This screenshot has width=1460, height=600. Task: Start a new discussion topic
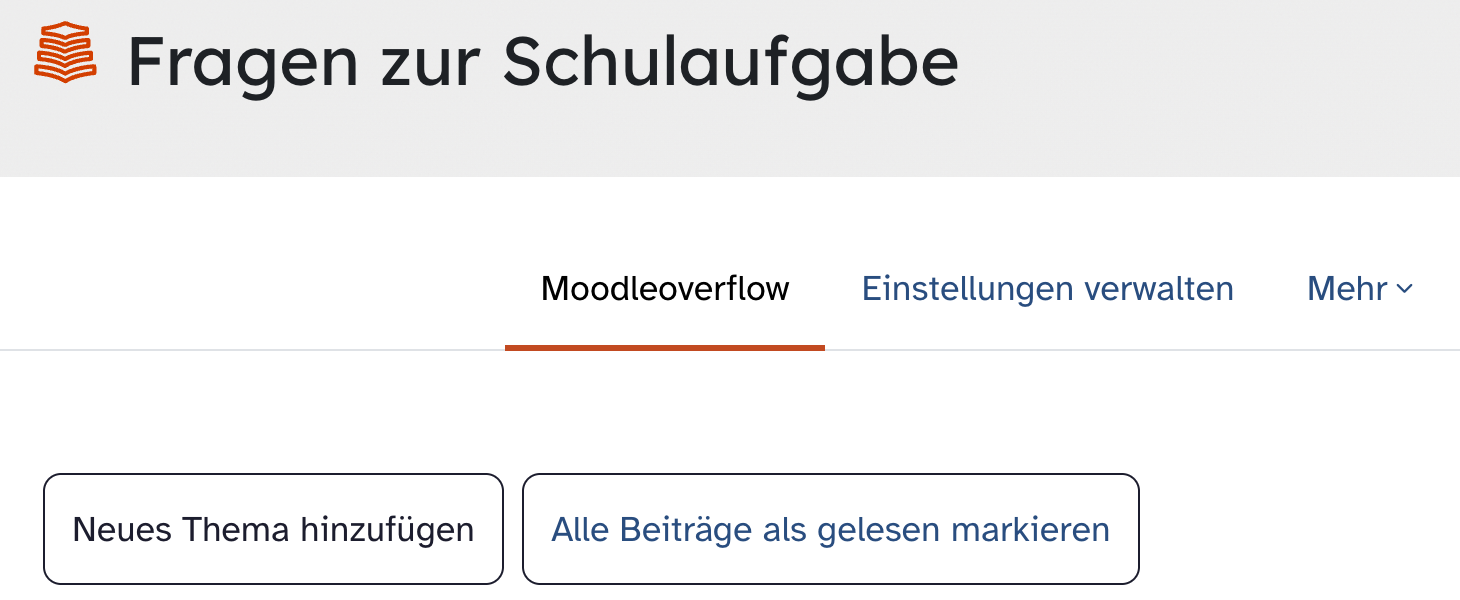click(273, 529)
